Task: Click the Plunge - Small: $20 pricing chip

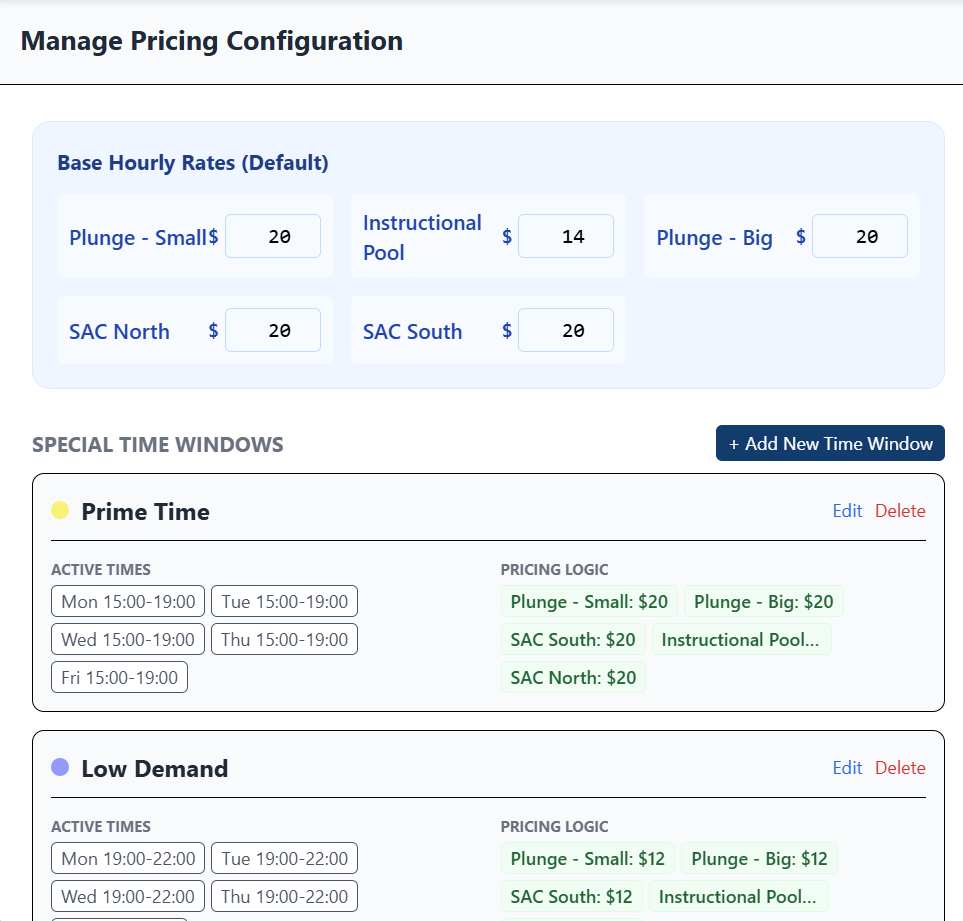Action: pyautogui.click(x=588, y=601)
